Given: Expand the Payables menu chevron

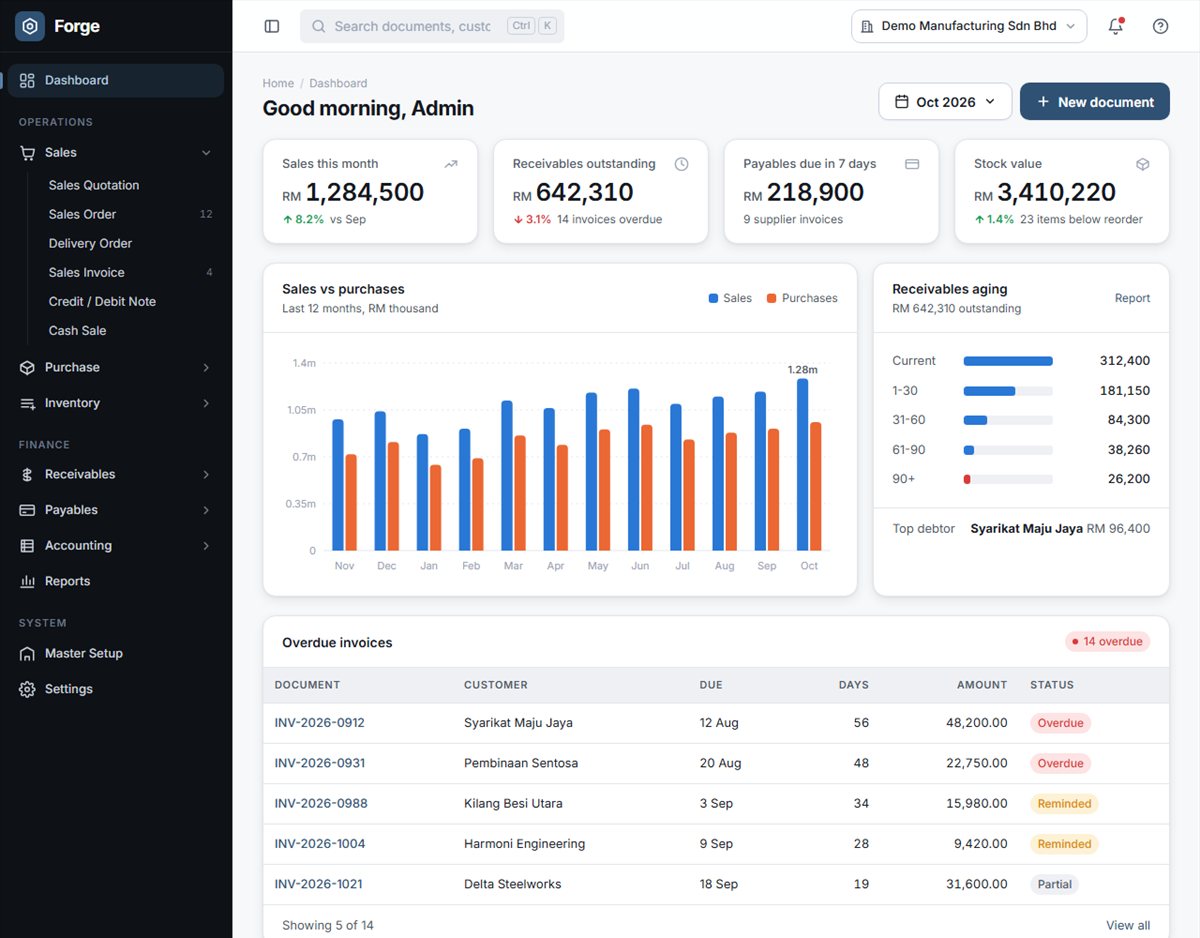Looking at the screenshot, I should coord(206,510).
